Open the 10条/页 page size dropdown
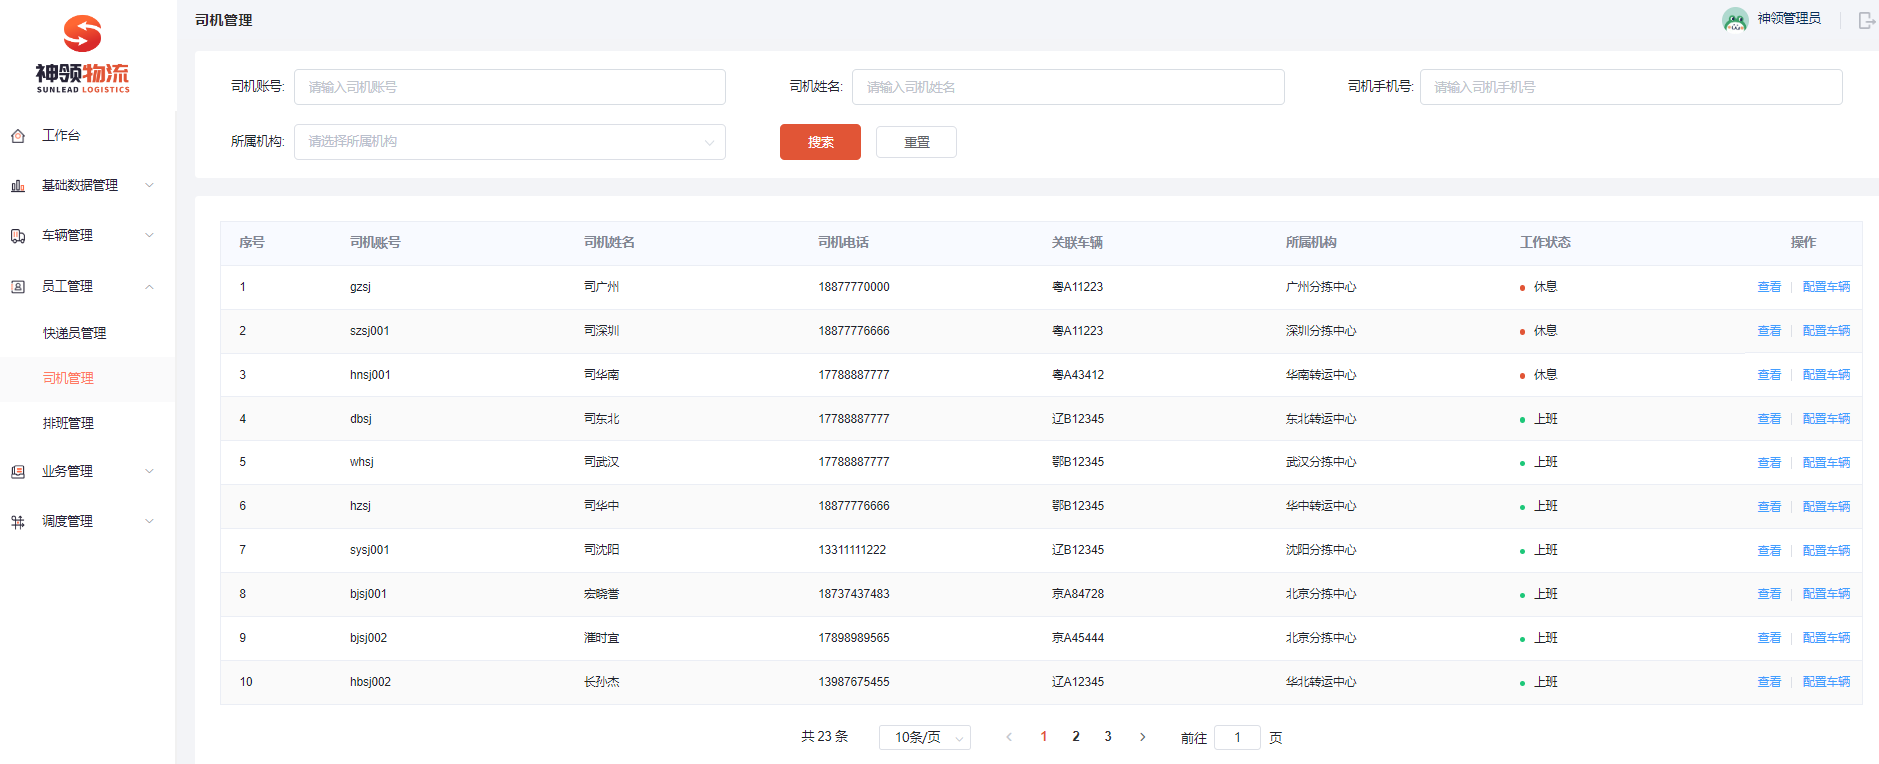Viewport: 1879px width, 764px height. 924,738
